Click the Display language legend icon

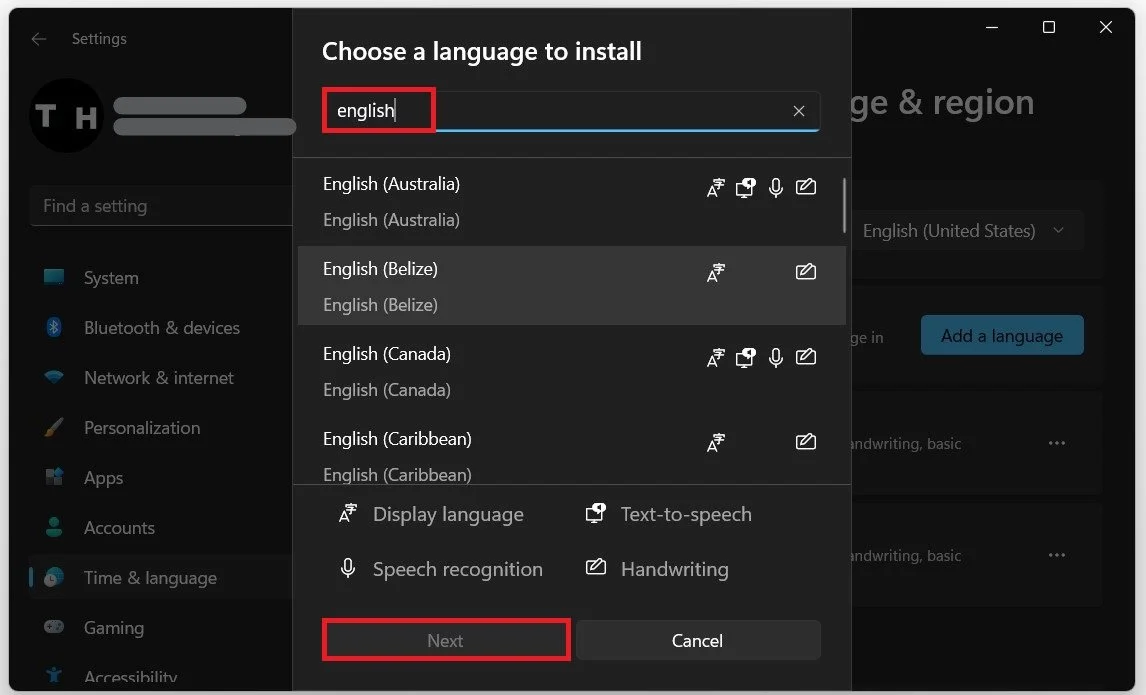(347, 513)
